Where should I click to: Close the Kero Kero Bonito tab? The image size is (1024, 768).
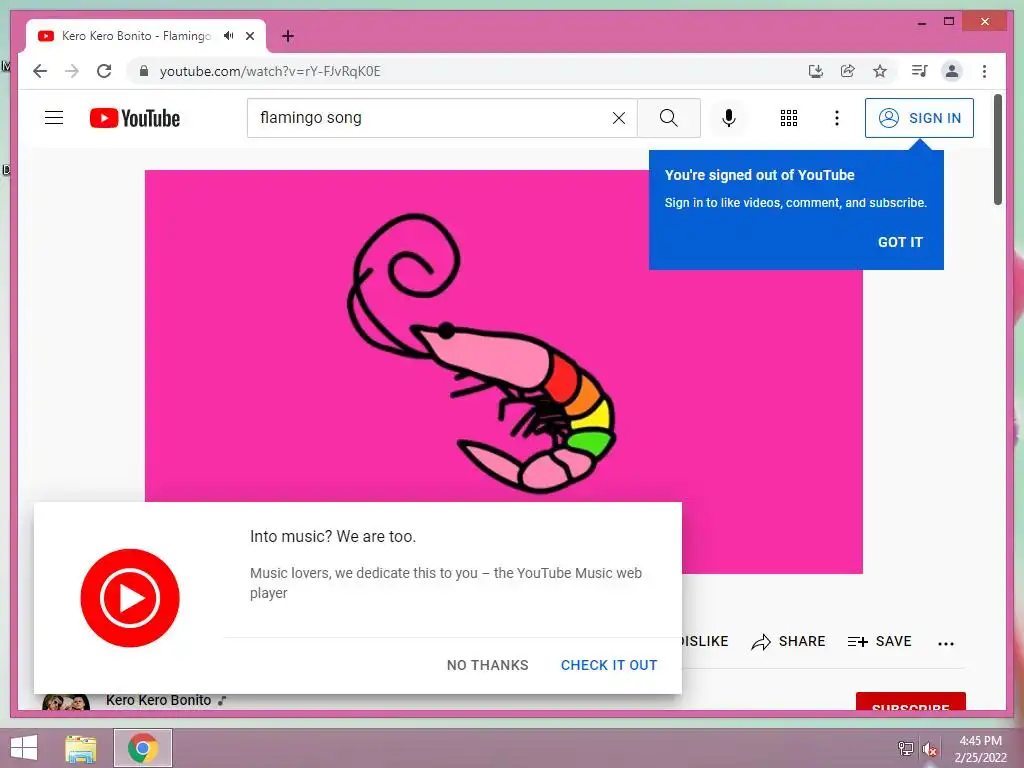click(250, 36)
